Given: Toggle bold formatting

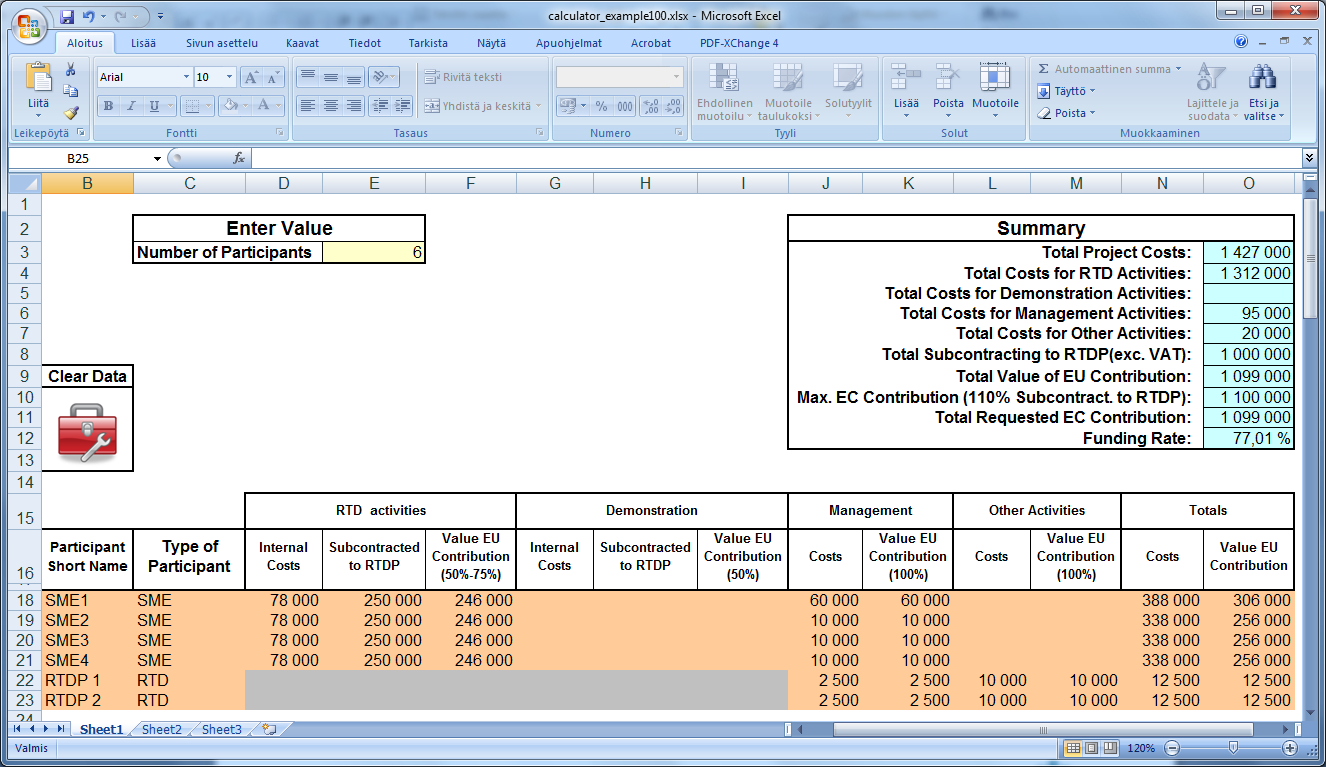Looking at the screenshot, I should click(x=108, y=106).
